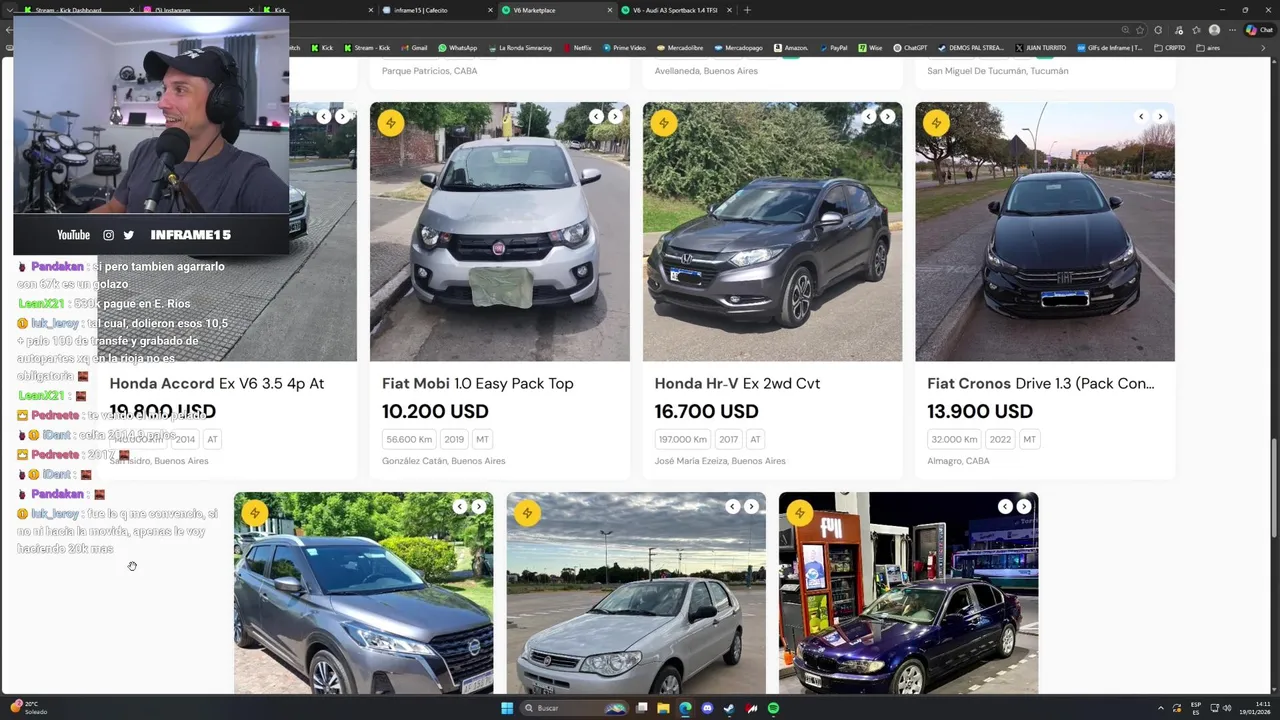Show next photo of the silver Fiat hatchback
This screenshot has width=1280, height=720.
(751, 506)
